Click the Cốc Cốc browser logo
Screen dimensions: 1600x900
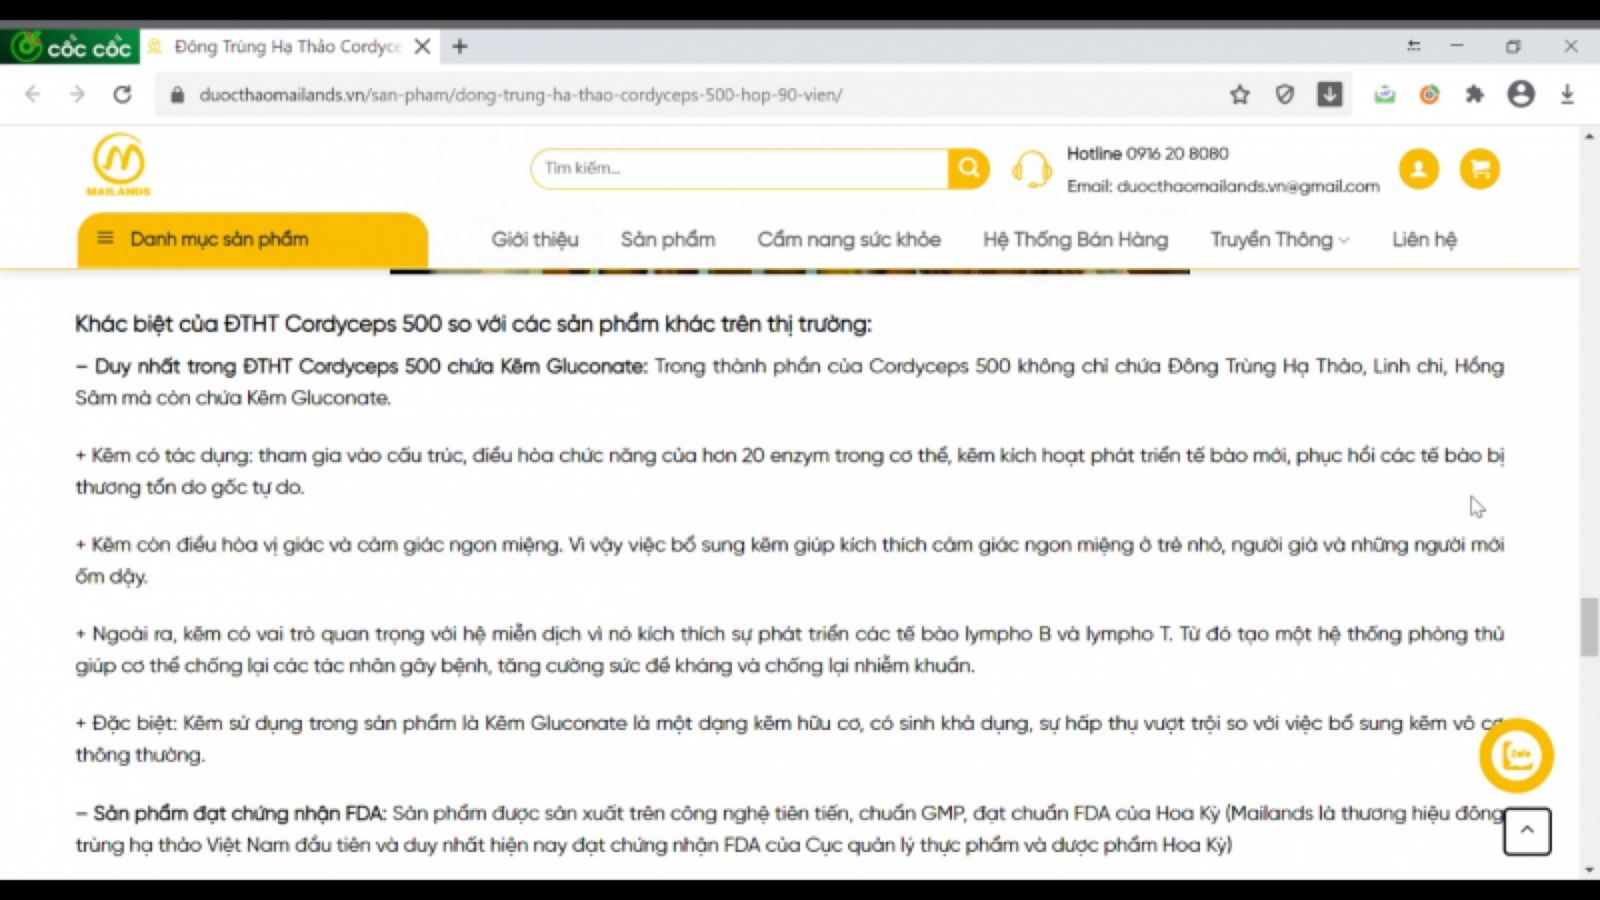[x=70, y=46]
